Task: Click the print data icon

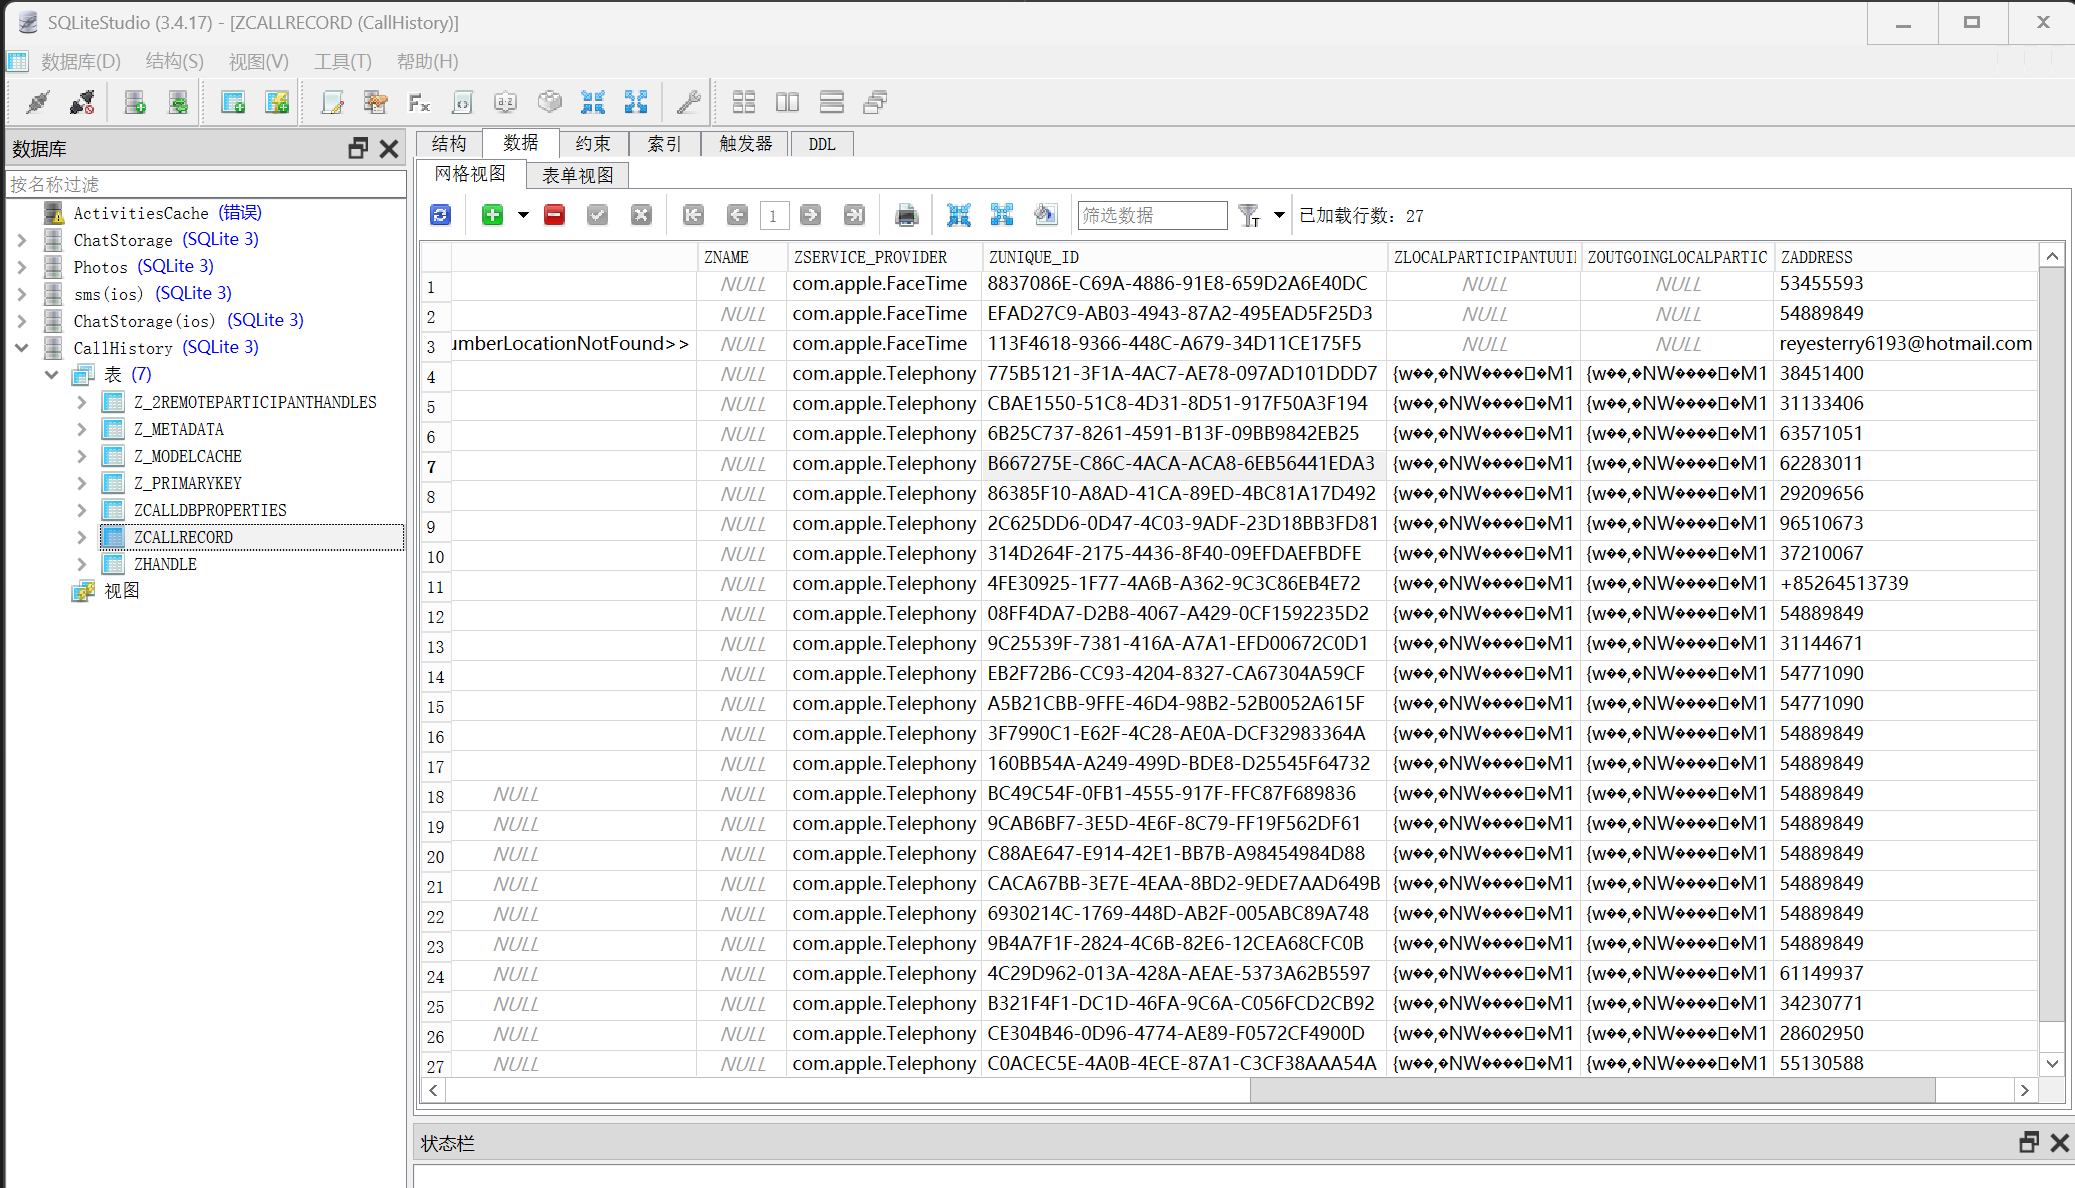Action: click(x=906, y=215)
